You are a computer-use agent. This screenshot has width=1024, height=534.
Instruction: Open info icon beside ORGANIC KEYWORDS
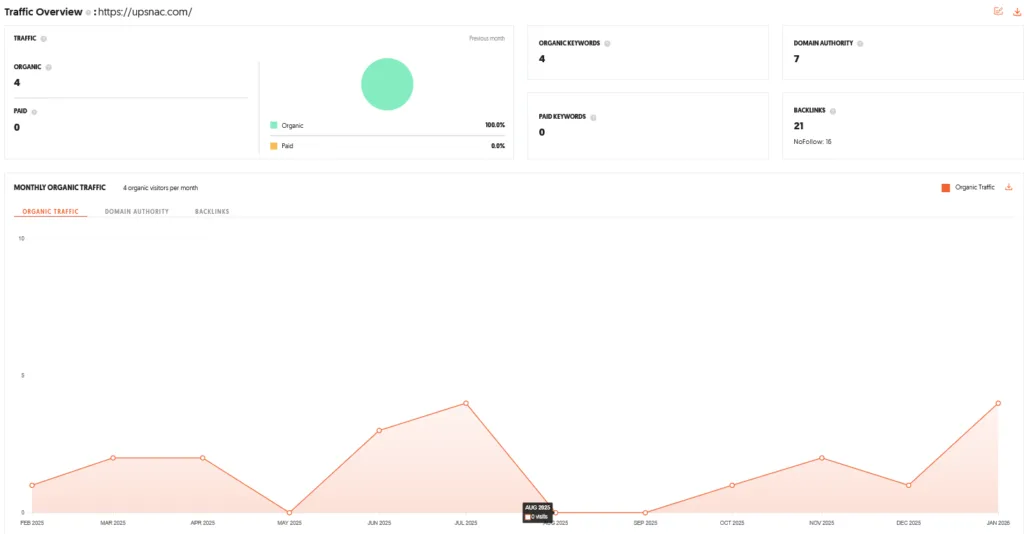point(607,44)
